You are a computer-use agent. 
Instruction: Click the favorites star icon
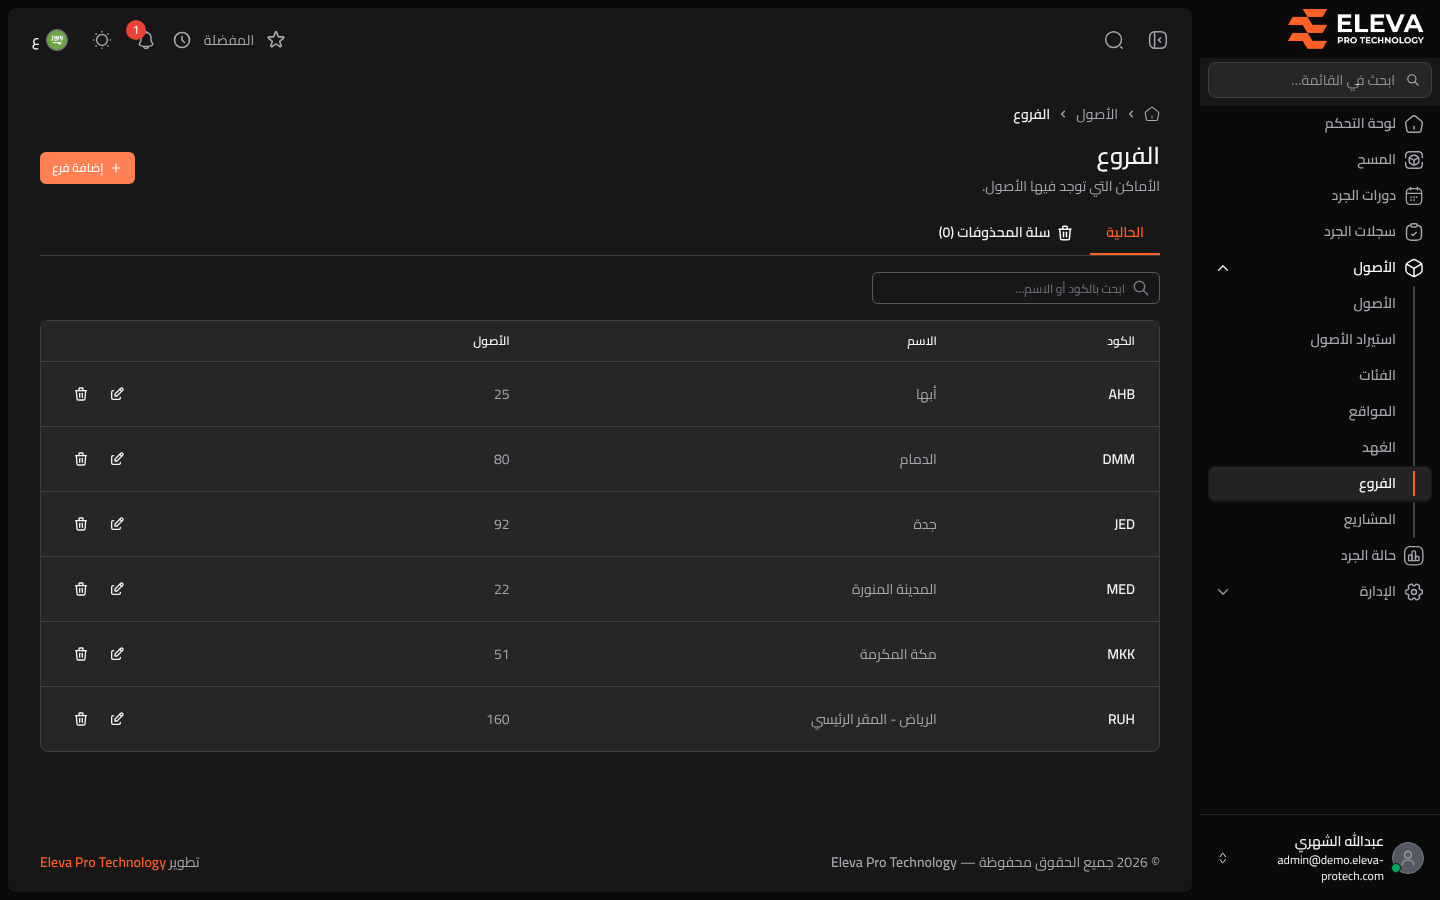pyautogui.click(x=276, y=40)
